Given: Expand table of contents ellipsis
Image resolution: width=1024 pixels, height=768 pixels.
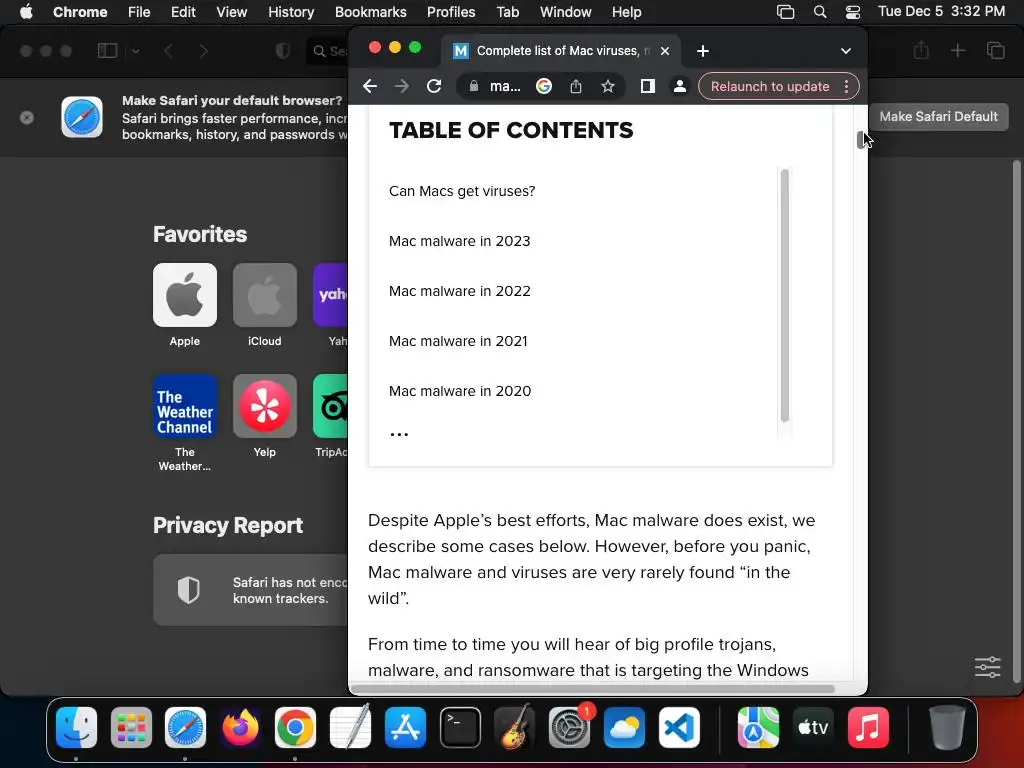Looking at the screenshot, I should click(x=398, y=434).
